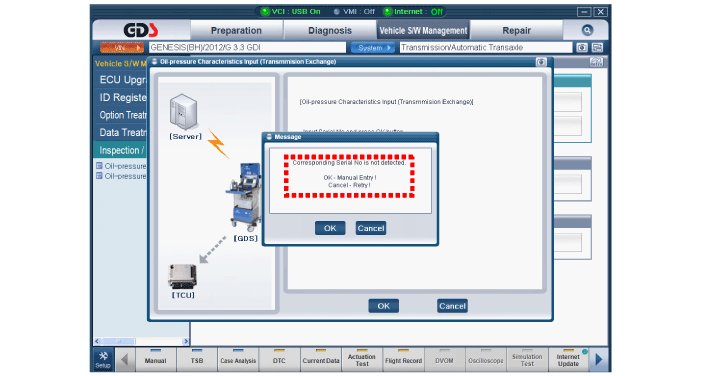This screenshot has height=376, width=701.
Task: Click the right arrow of the sidebar scrollbar
Action: (186, 341)
